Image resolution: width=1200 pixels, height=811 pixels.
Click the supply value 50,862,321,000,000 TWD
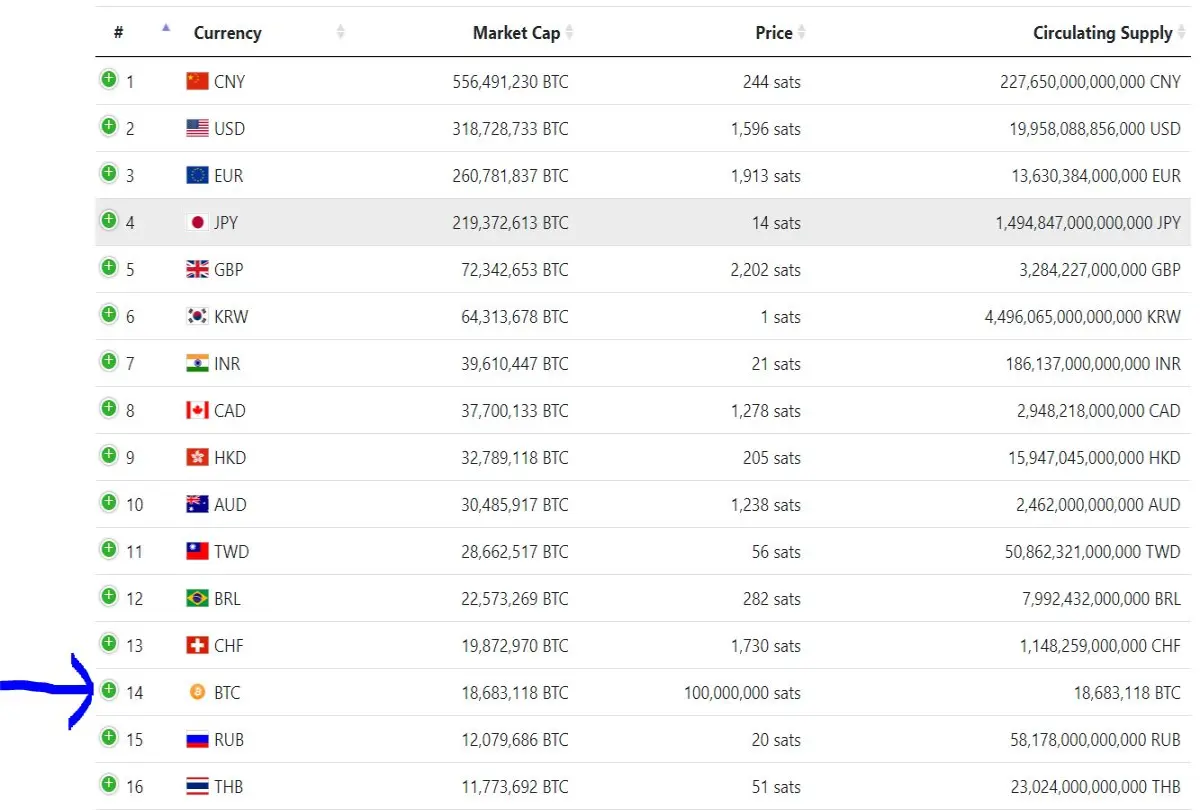click(1095, 552)
